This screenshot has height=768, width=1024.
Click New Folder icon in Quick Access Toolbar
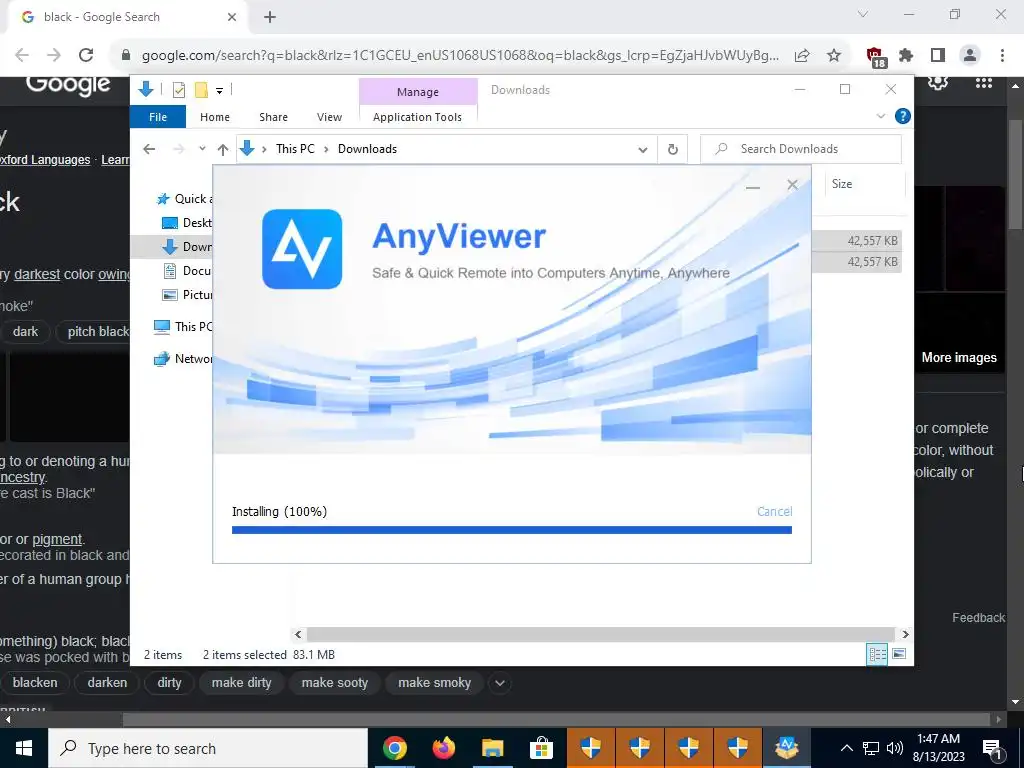(201, 90)
